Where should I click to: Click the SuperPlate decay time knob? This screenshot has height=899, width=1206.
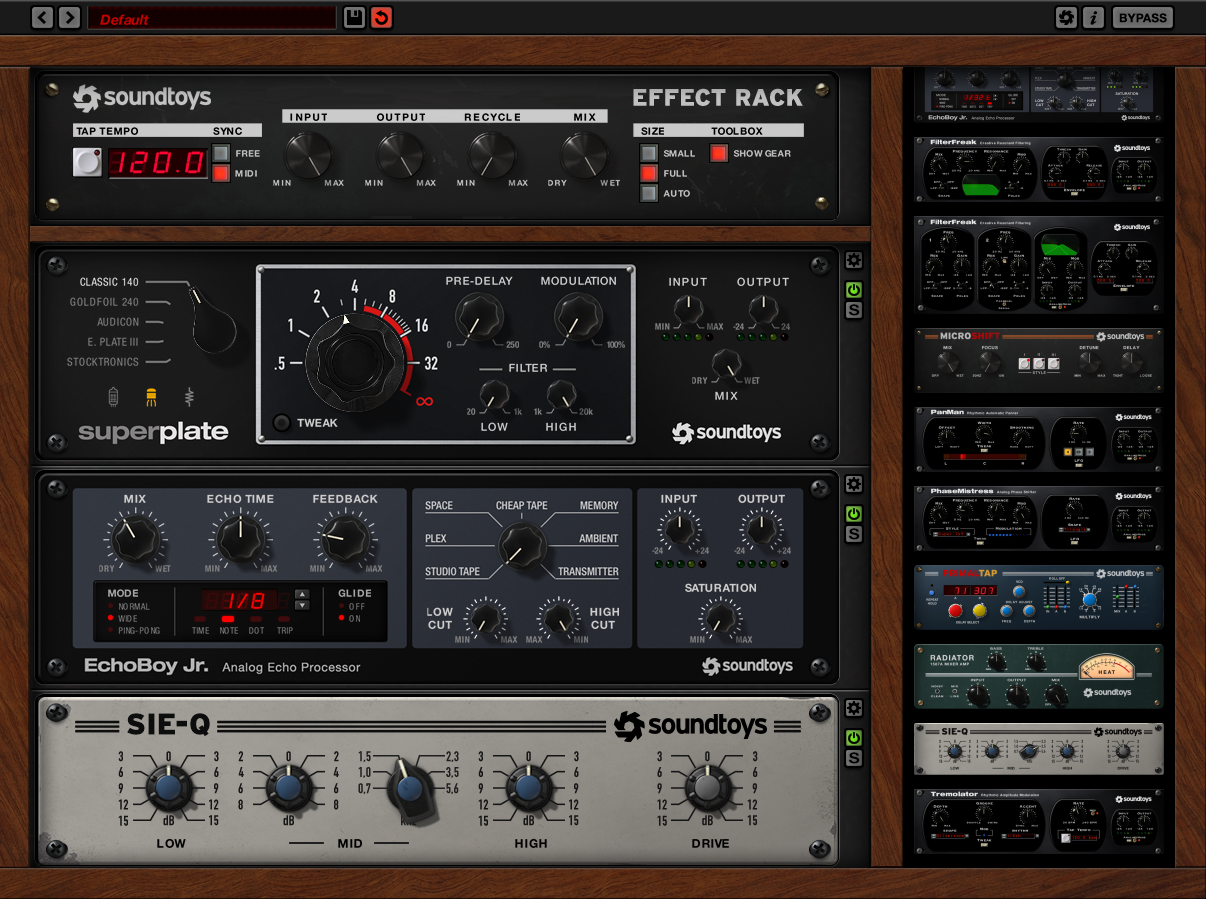click(x=353, y=363)
